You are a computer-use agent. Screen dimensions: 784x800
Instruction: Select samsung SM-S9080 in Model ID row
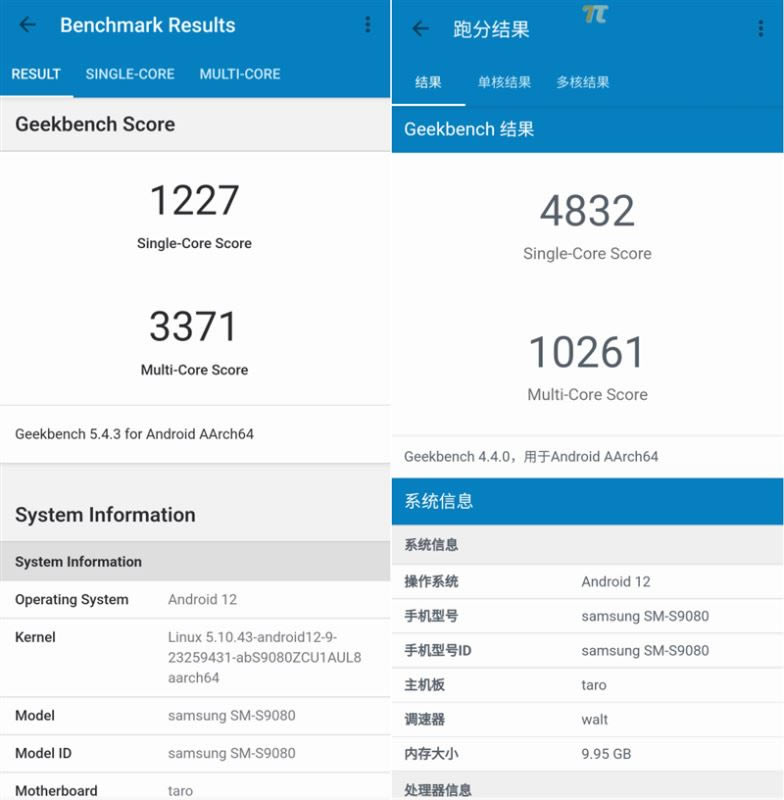click(232, 753)
